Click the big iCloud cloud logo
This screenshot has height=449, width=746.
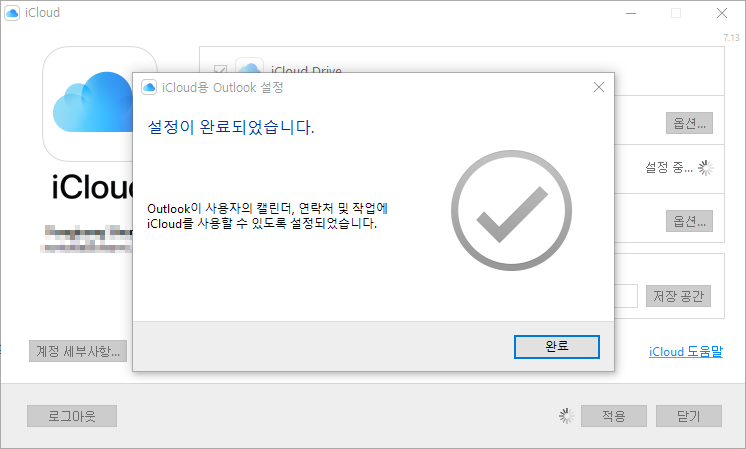tap(93, 102)
